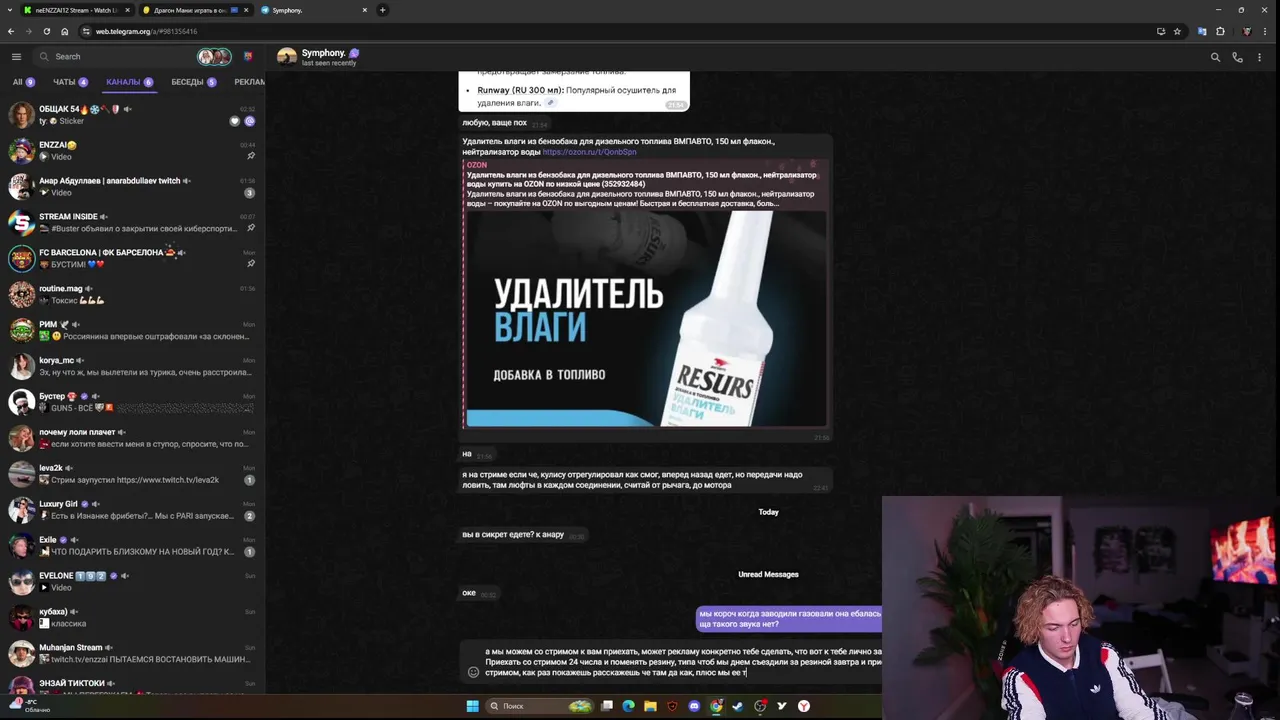
Task: Open Luxury Girl channel
Action: (132, 510)
